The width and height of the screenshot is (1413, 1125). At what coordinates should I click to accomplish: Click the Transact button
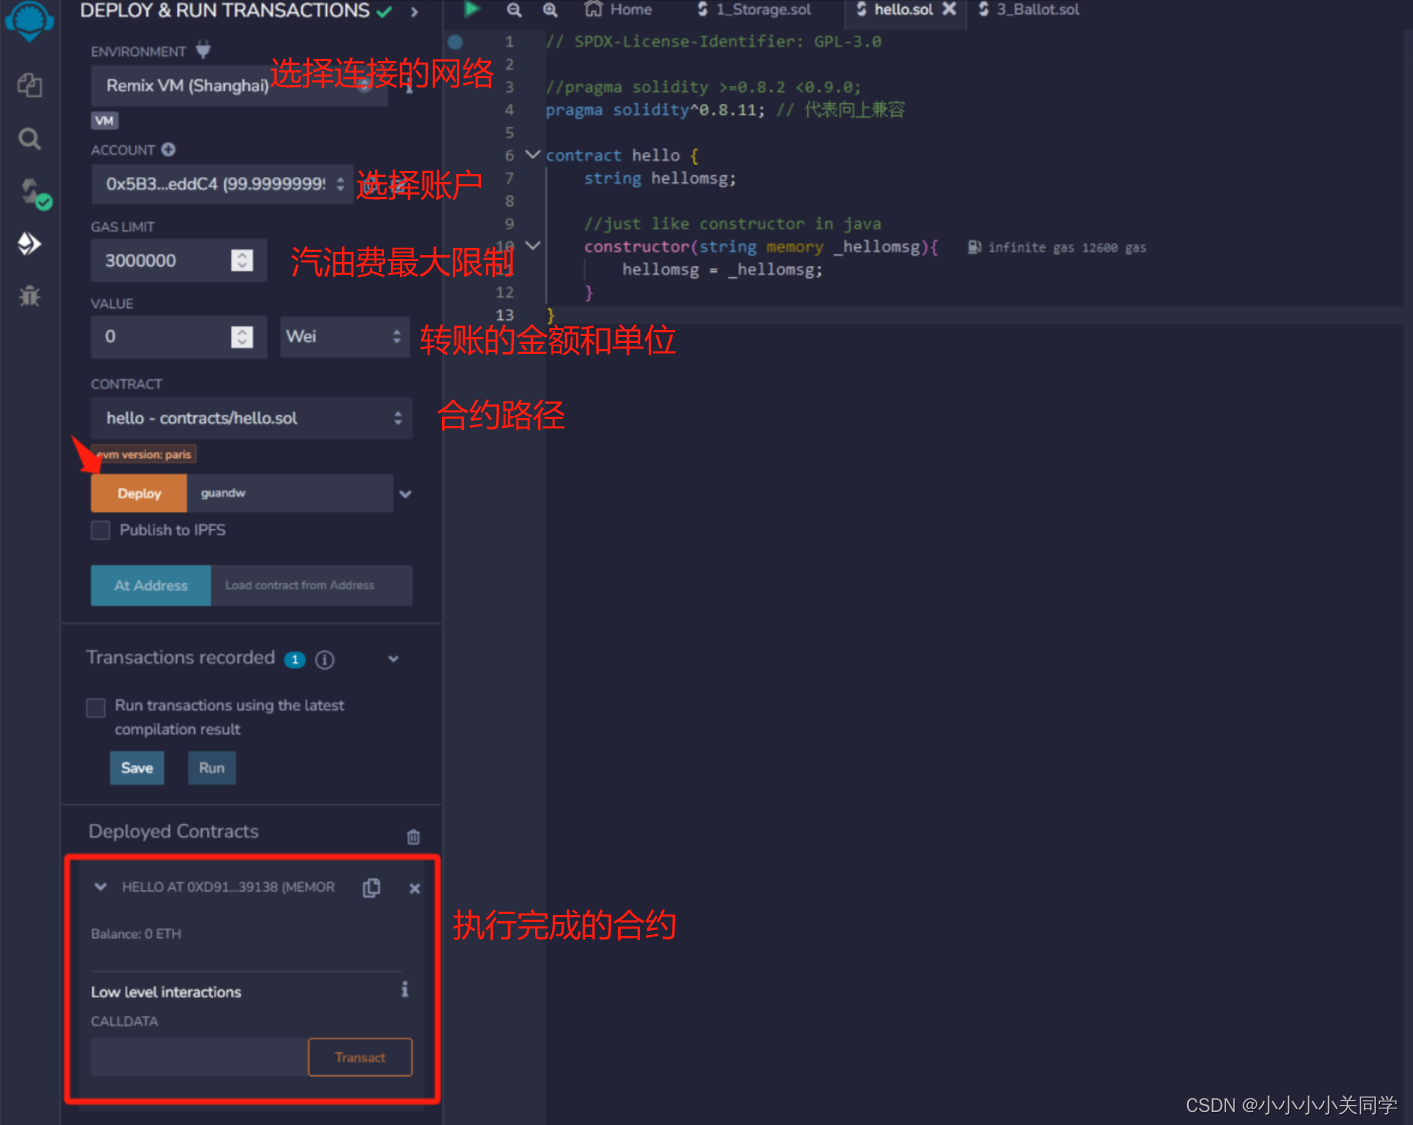(360, 1057)
